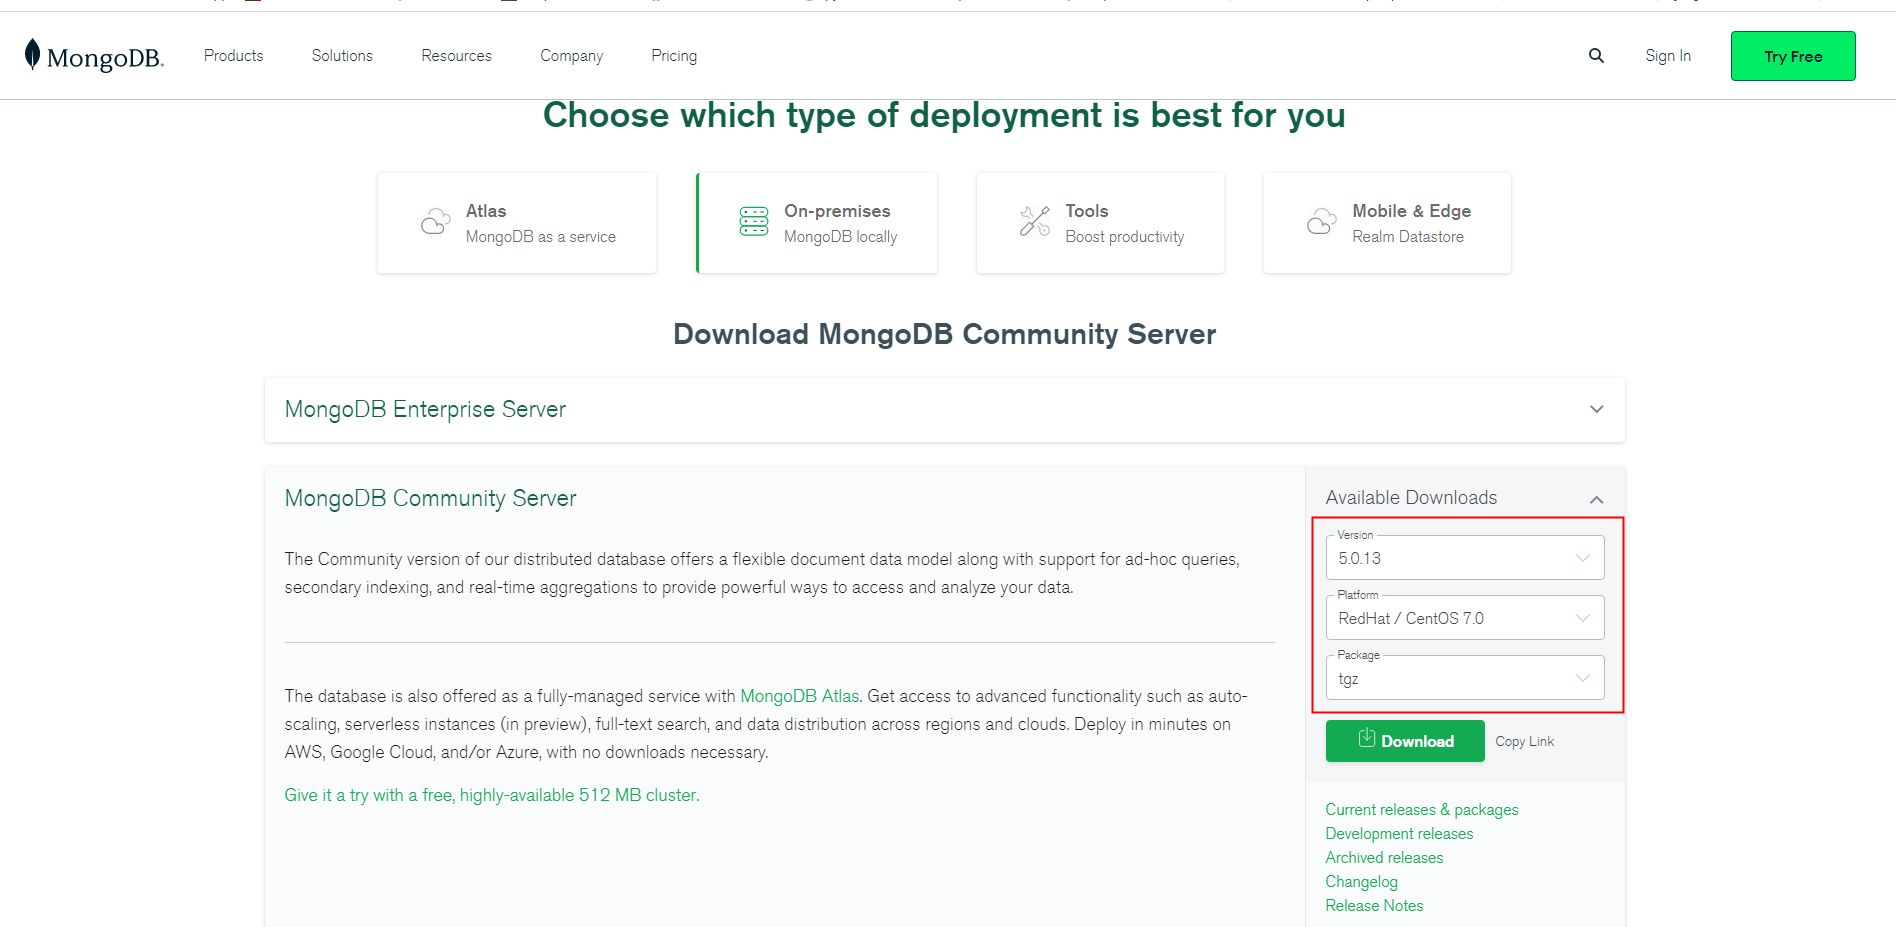Viewport: 1896px width, 927px height.
Task: Go to the Pricing page
Action: tap(674, 56)
